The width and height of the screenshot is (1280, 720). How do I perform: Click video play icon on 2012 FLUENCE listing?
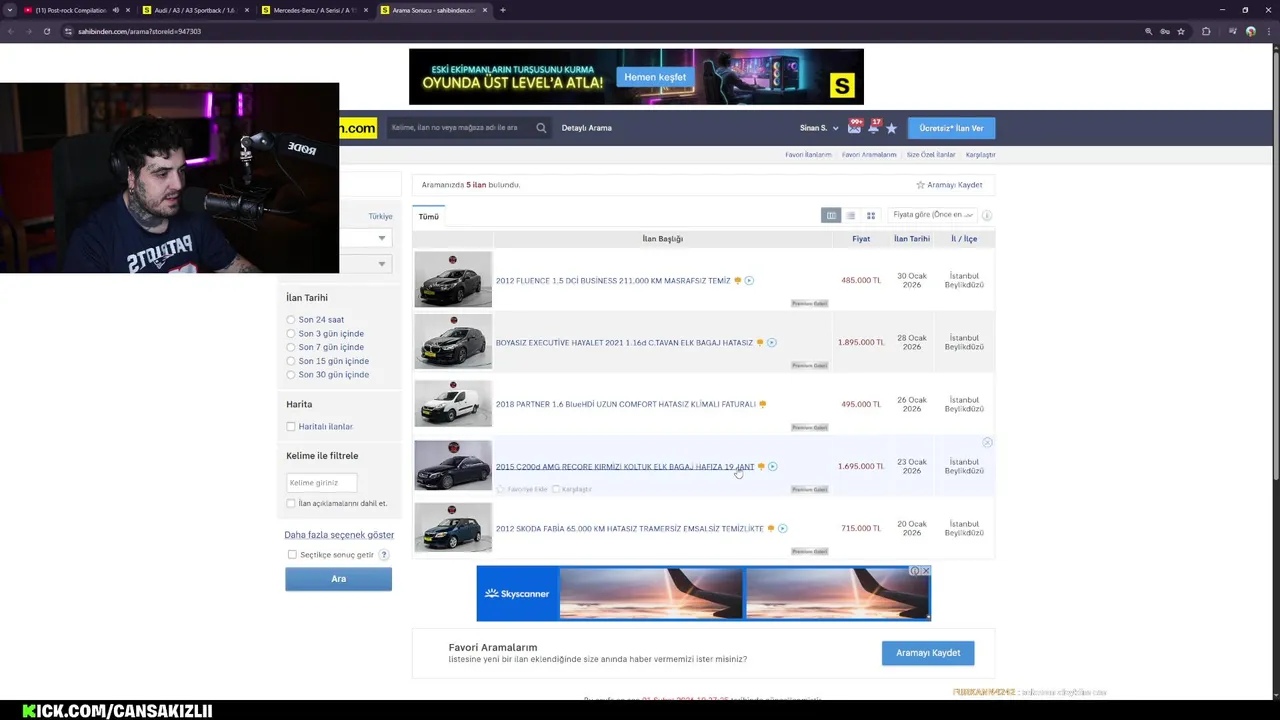[749, 281]
